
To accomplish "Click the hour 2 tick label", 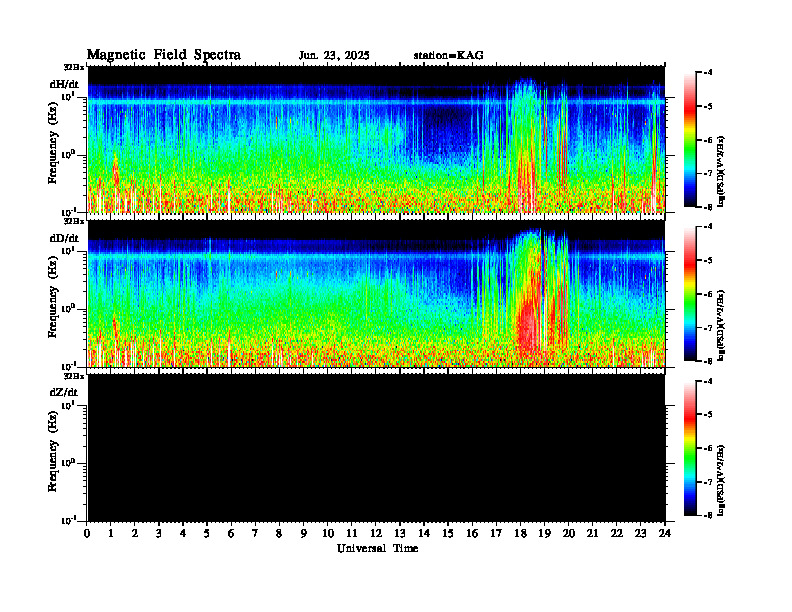I will tap(135, 533).
